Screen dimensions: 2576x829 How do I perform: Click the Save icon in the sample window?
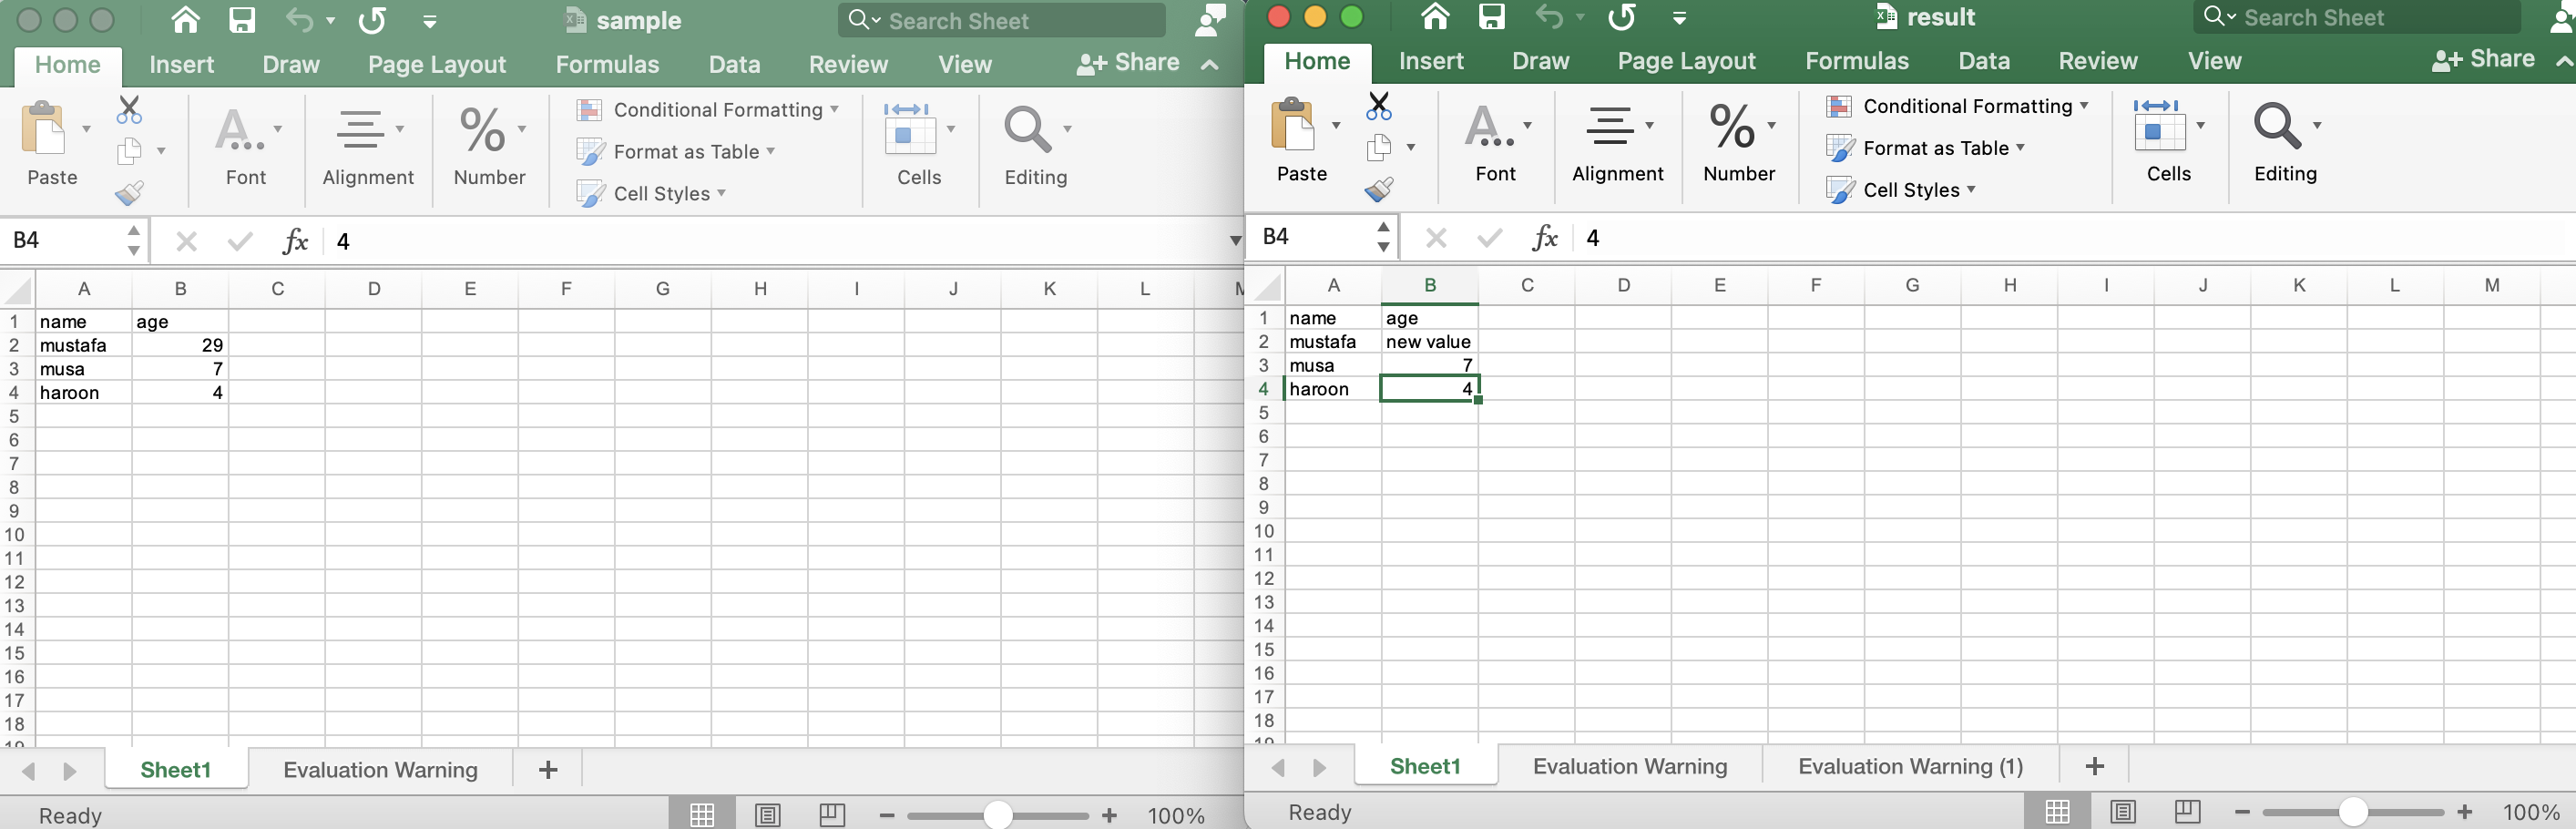click(242, 19)
